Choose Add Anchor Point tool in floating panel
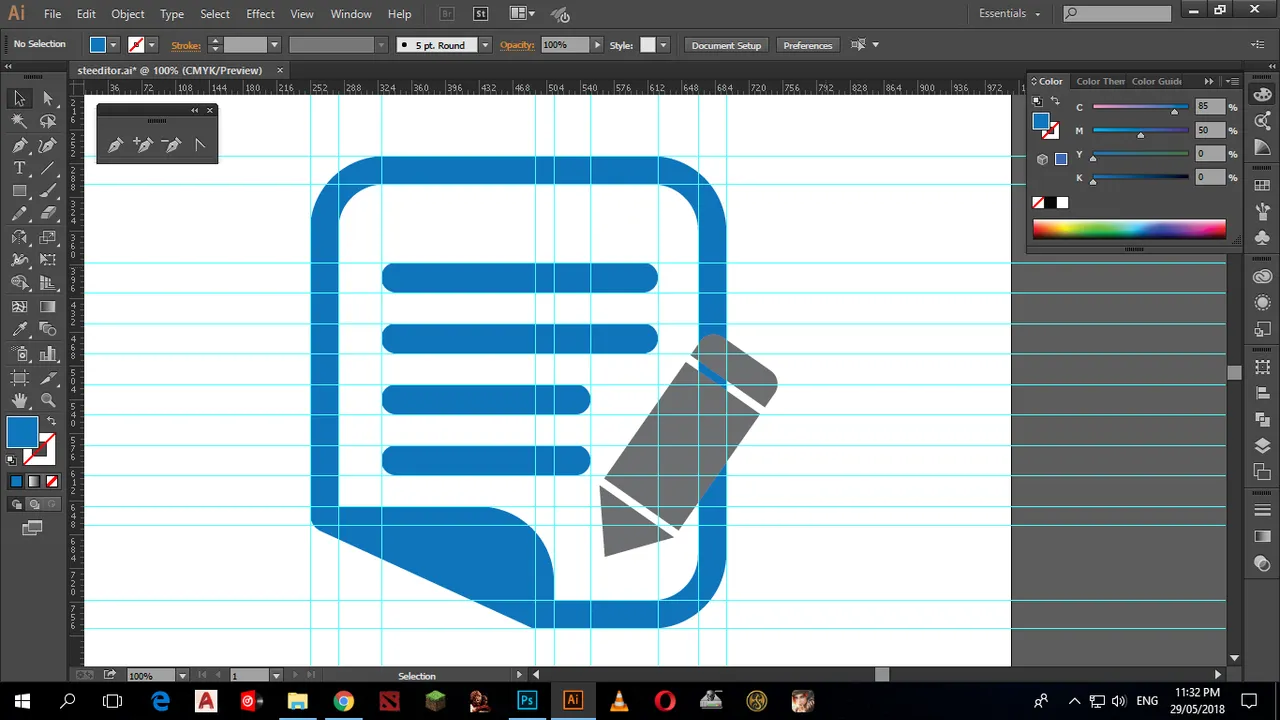Viewport: 1280px width, 720px height. pos(143,146)
